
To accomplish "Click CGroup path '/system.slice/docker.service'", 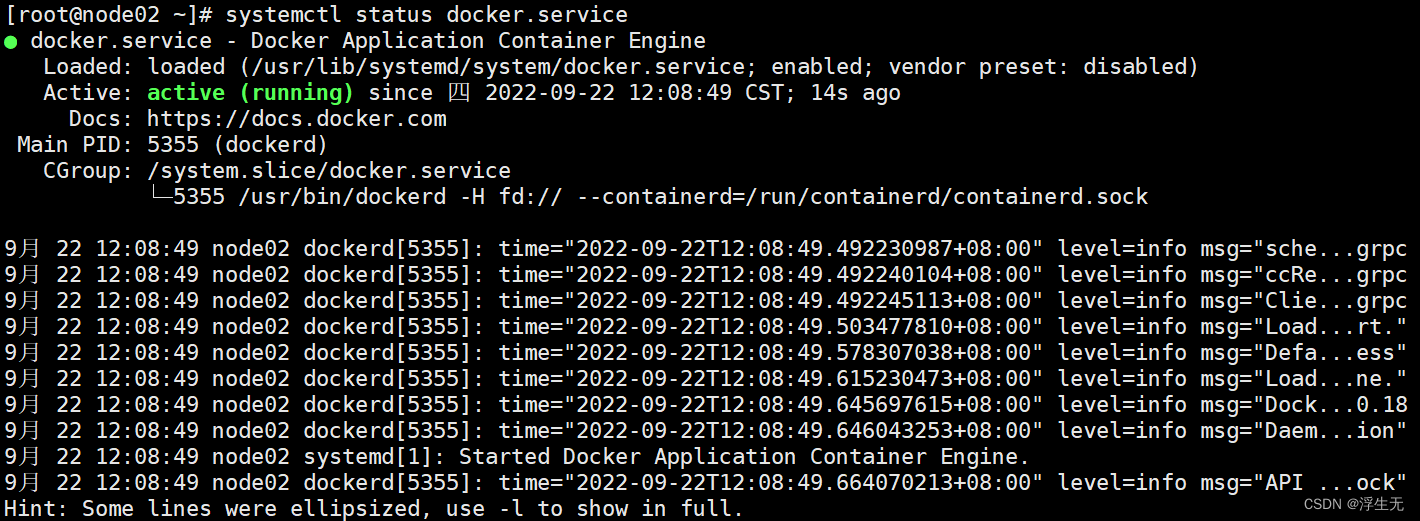I will click(x=329, y=171).
